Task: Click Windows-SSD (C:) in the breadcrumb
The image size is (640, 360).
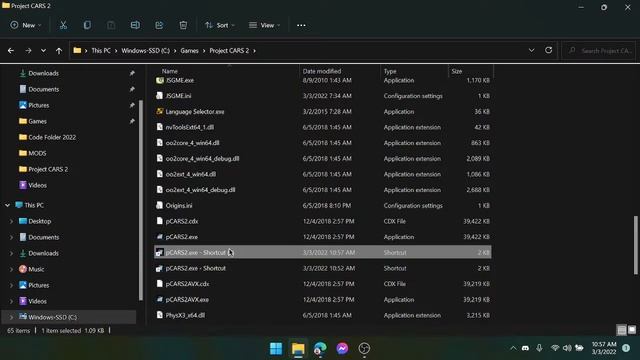Action: [145, 51]
